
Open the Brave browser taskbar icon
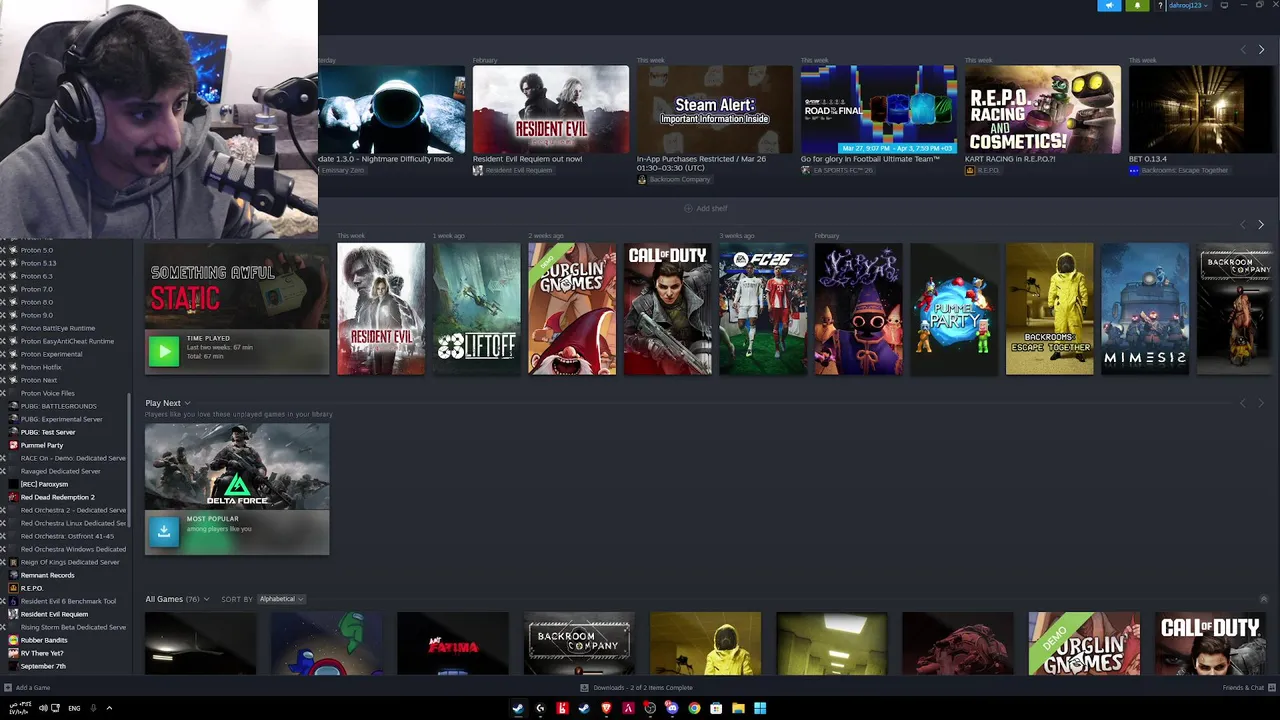606,708
